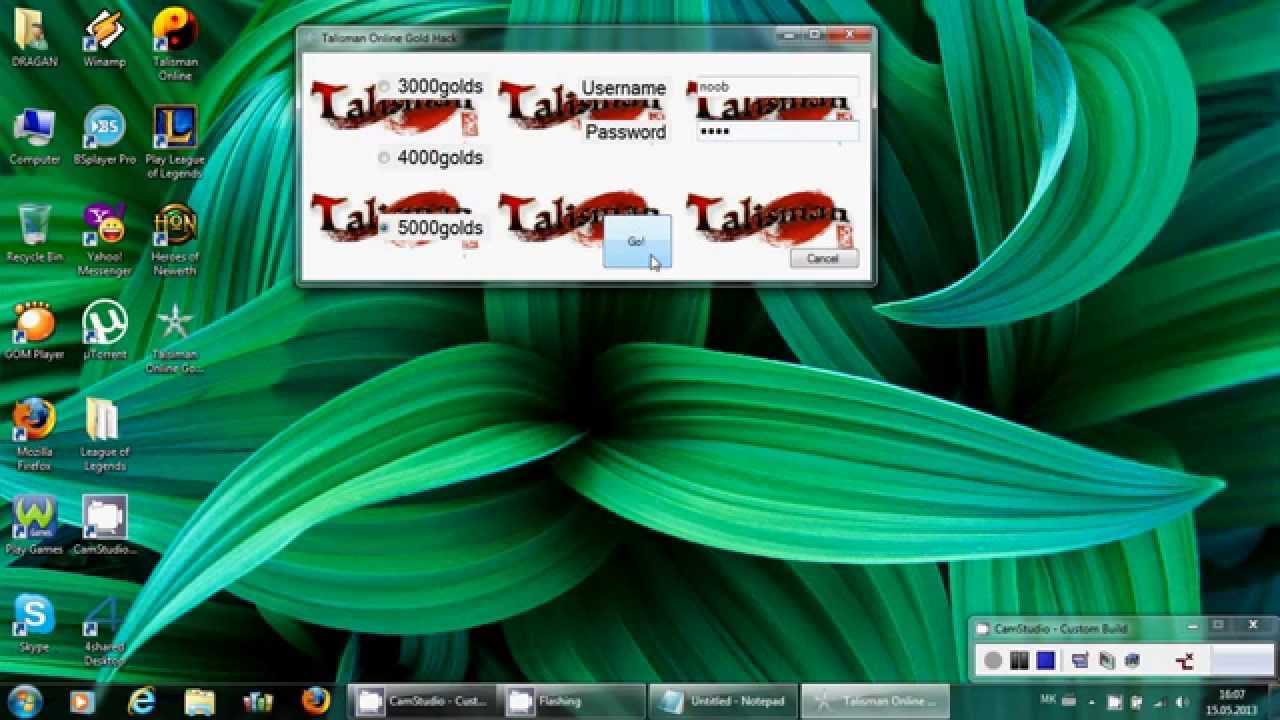Open the Computer desktop icon

pos(35,136)
